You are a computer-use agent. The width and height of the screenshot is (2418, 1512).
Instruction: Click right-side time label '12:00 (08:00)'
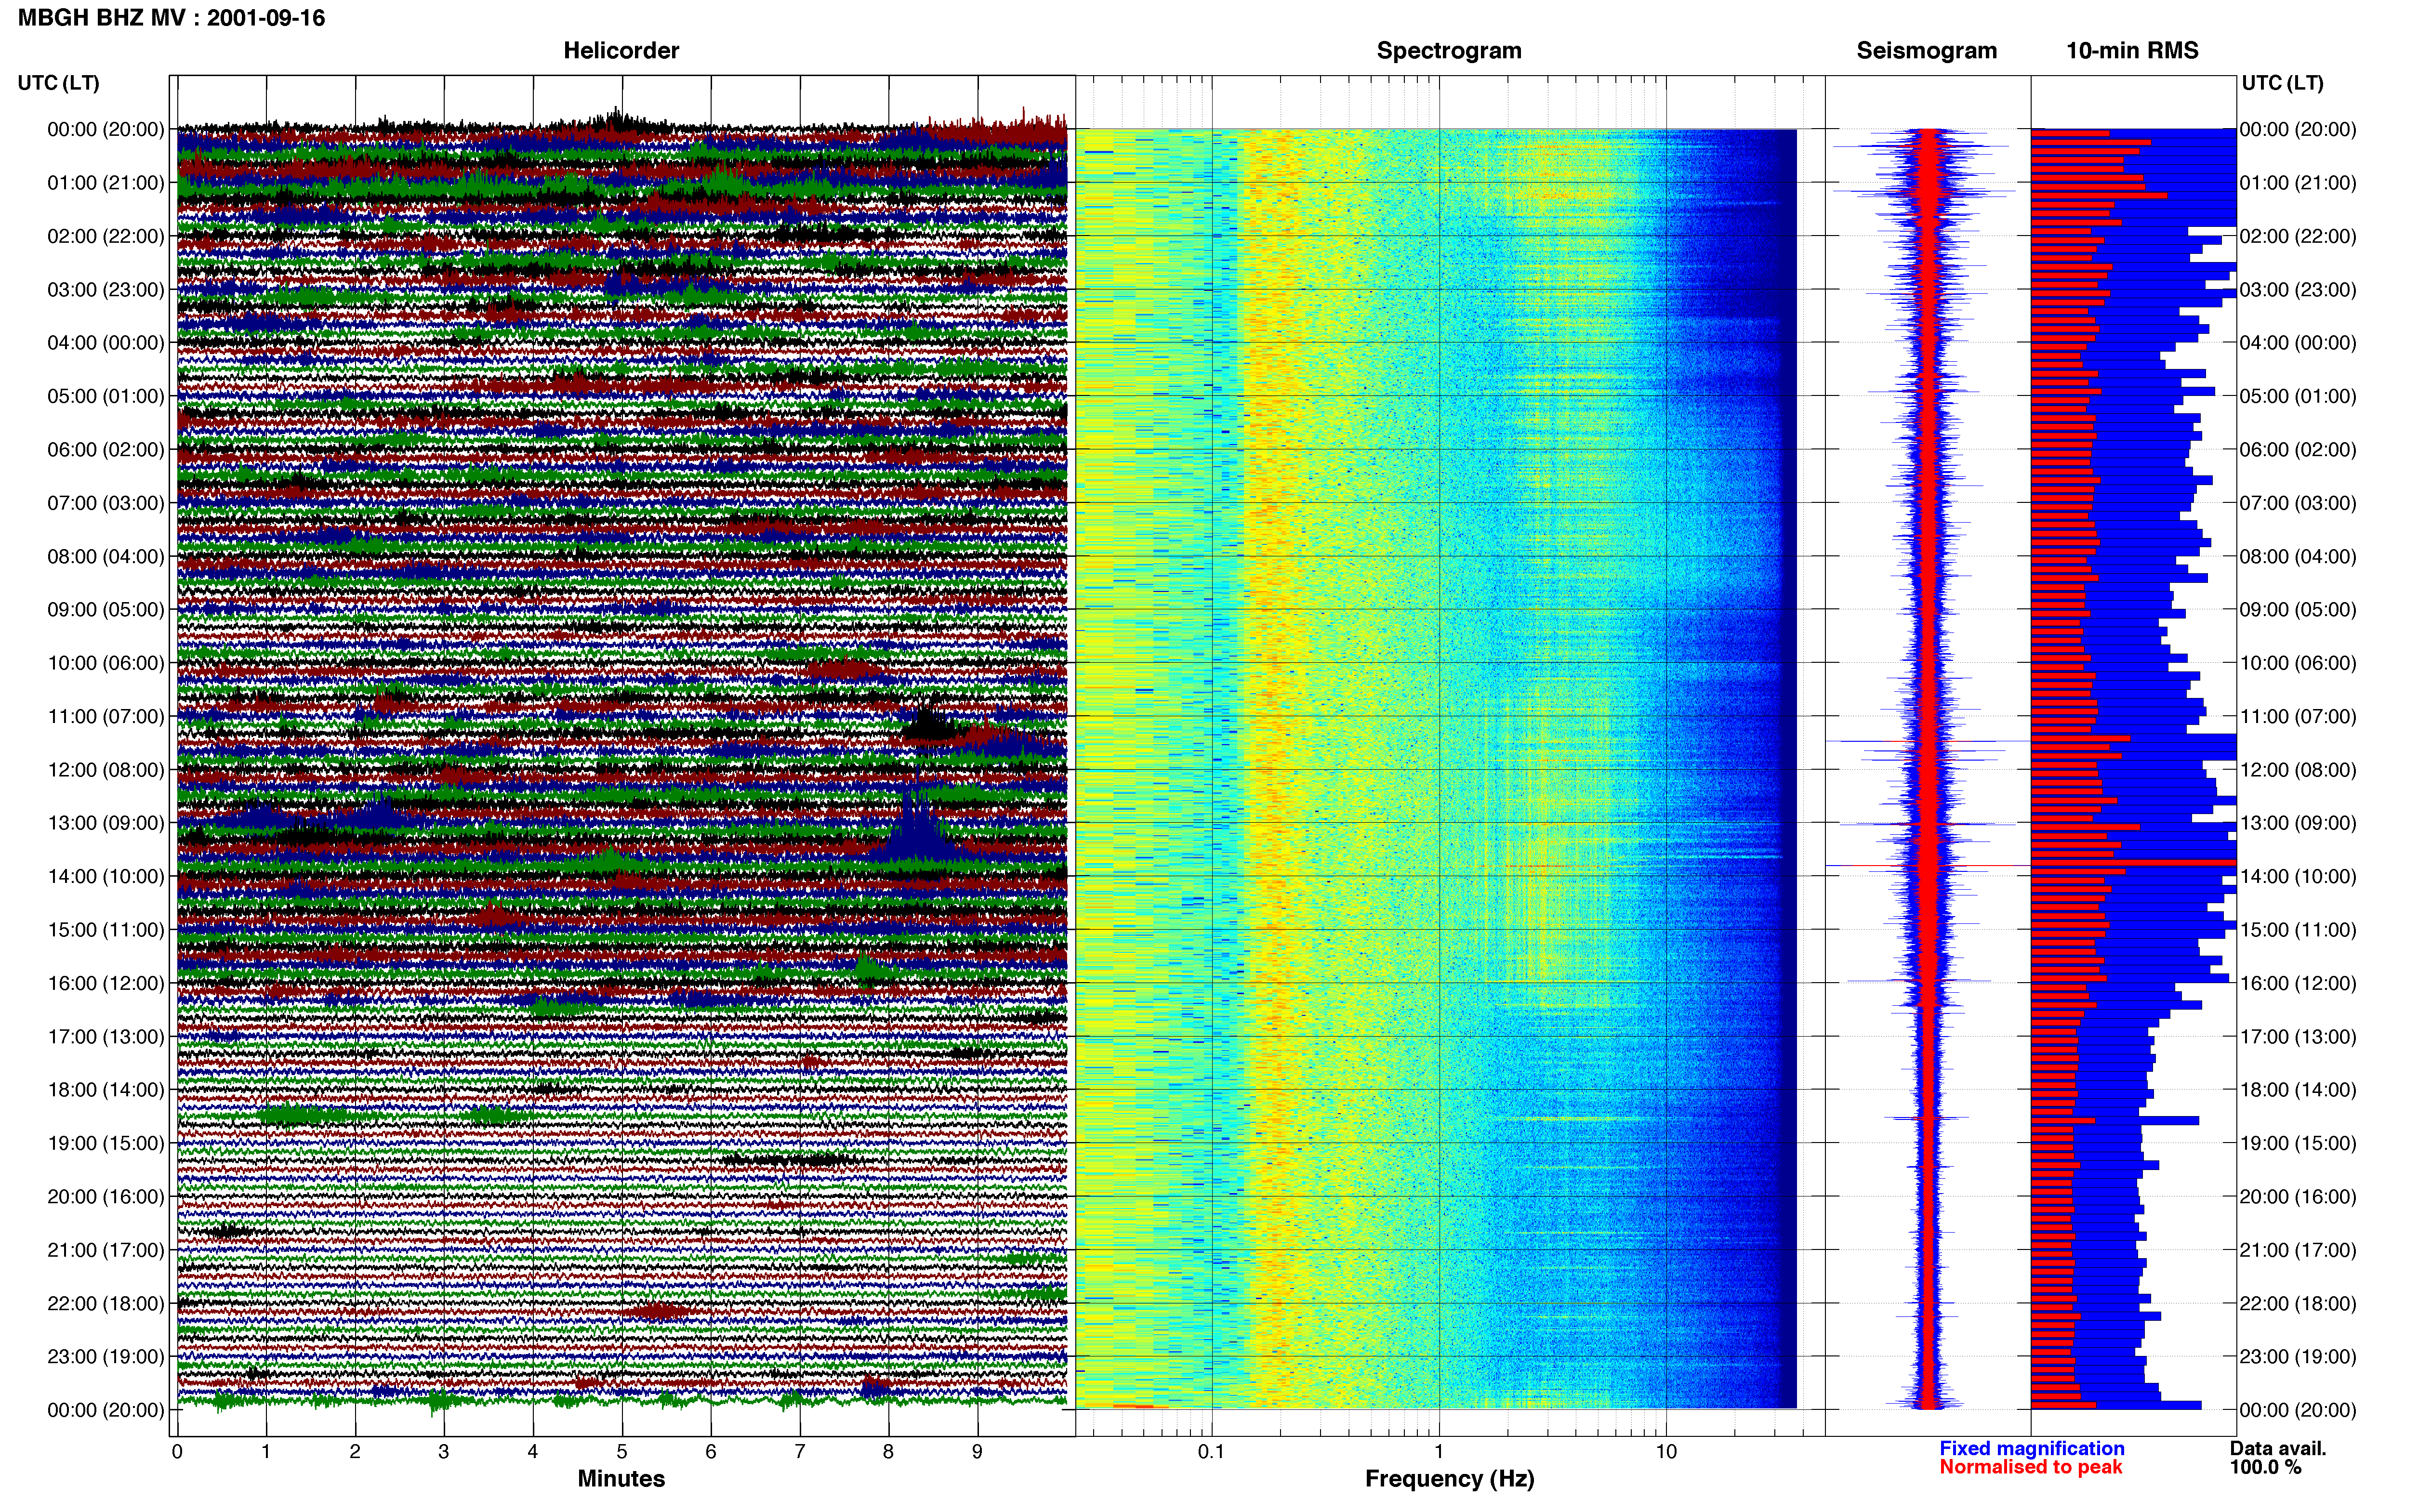pyautogui.click(x=2297, y=770)
